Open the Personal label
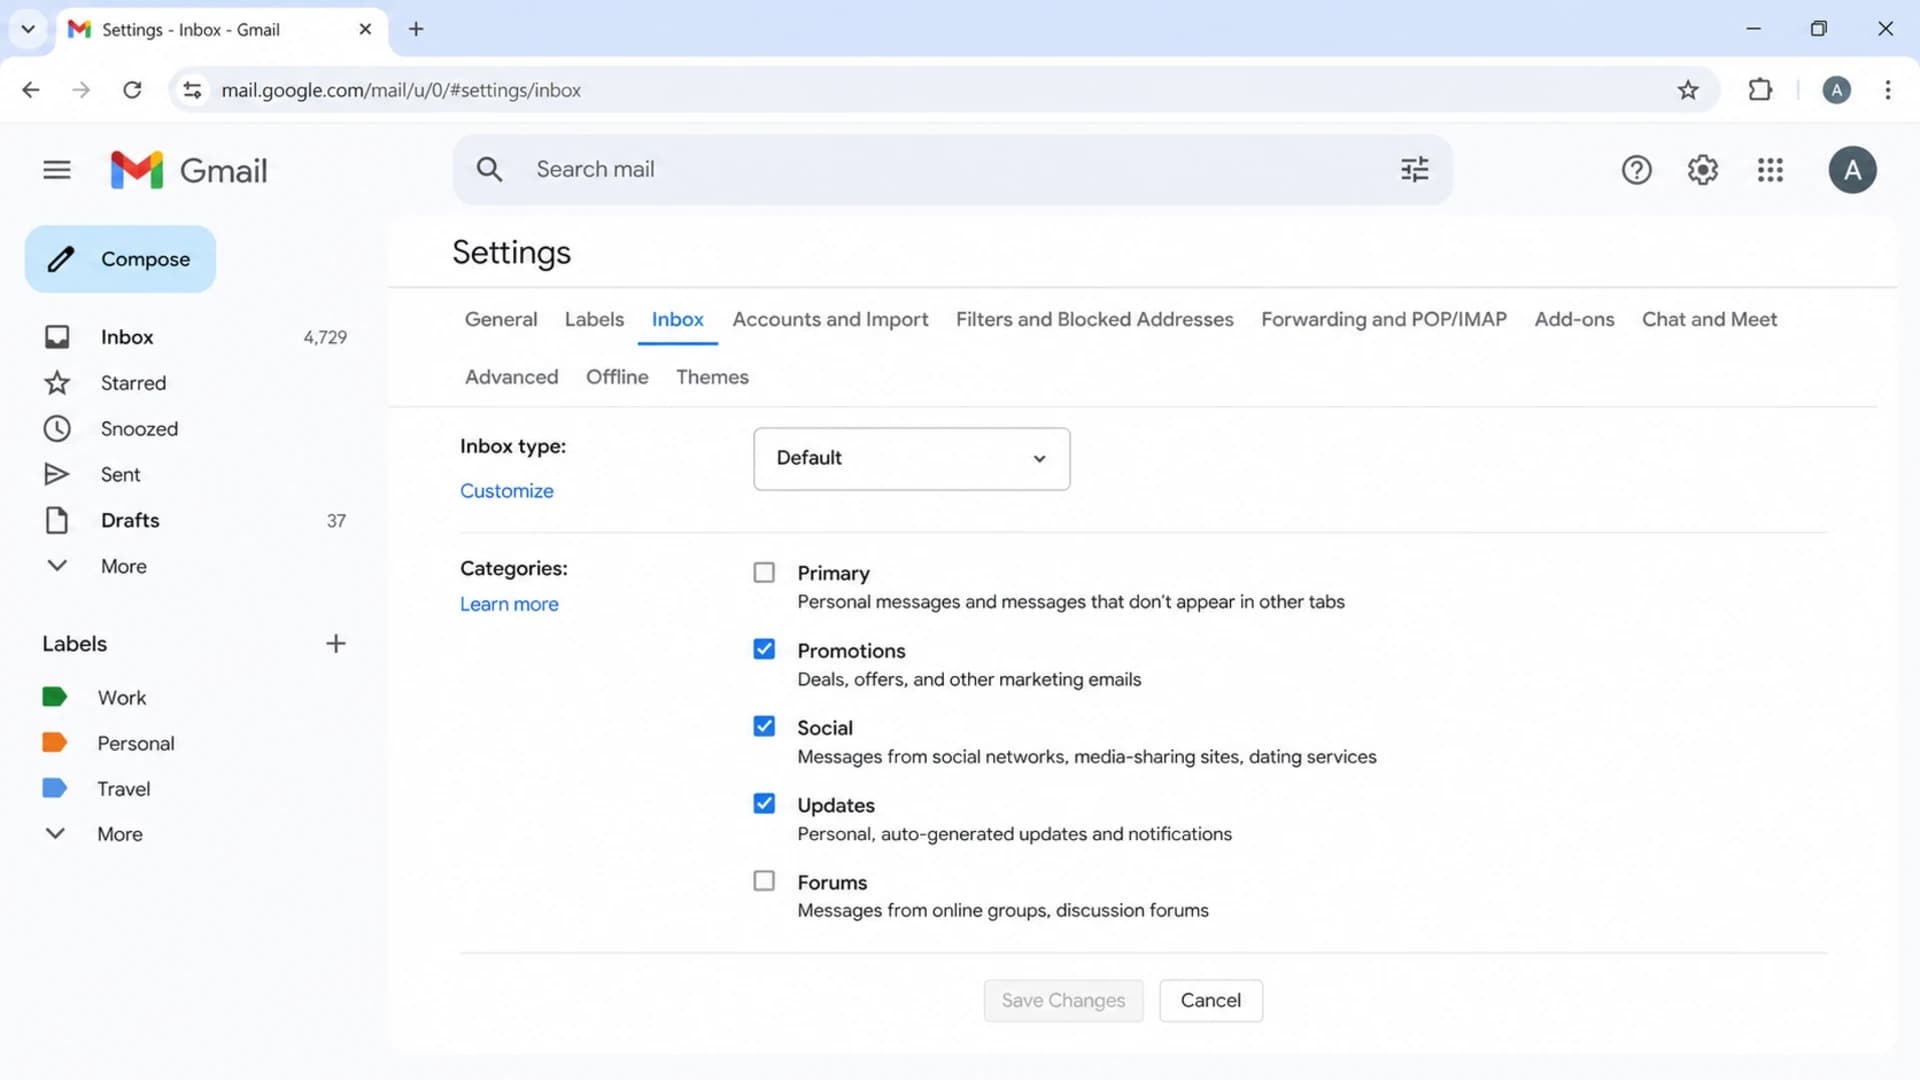 pos(136,743)
